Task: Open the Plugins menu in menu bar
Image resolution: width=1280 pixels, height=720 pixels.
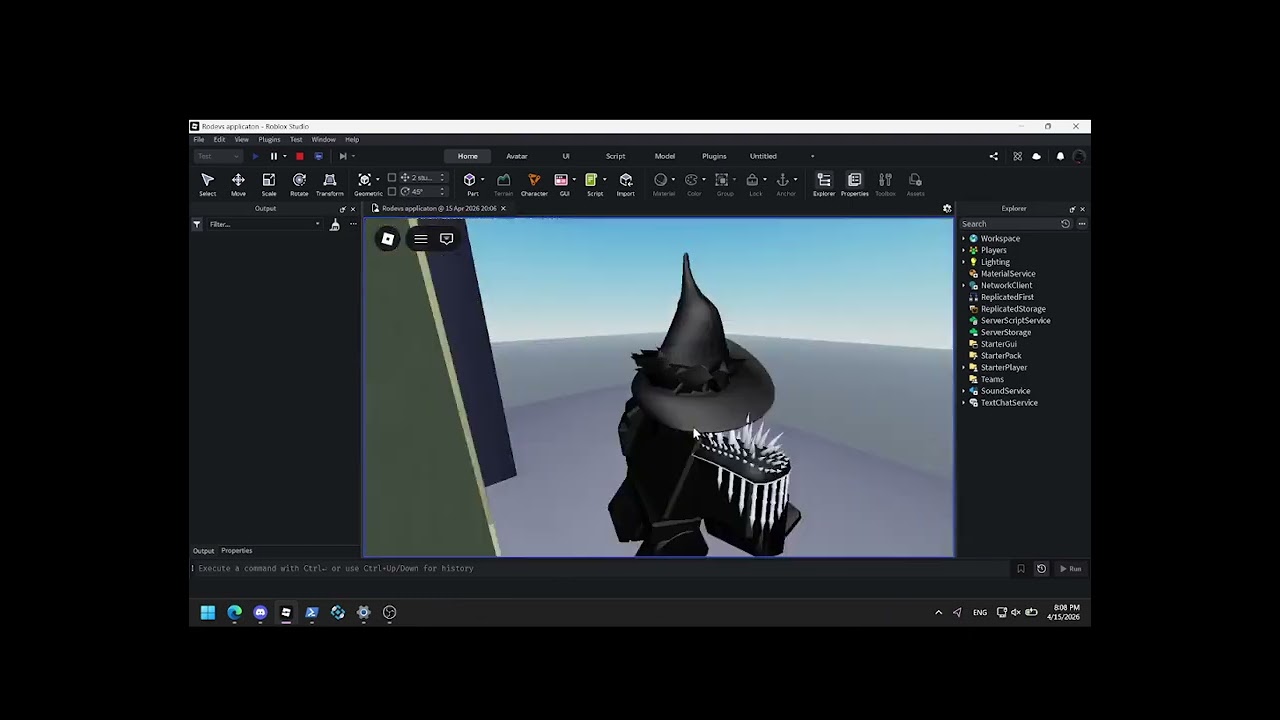Action: (x=269, y=140)
